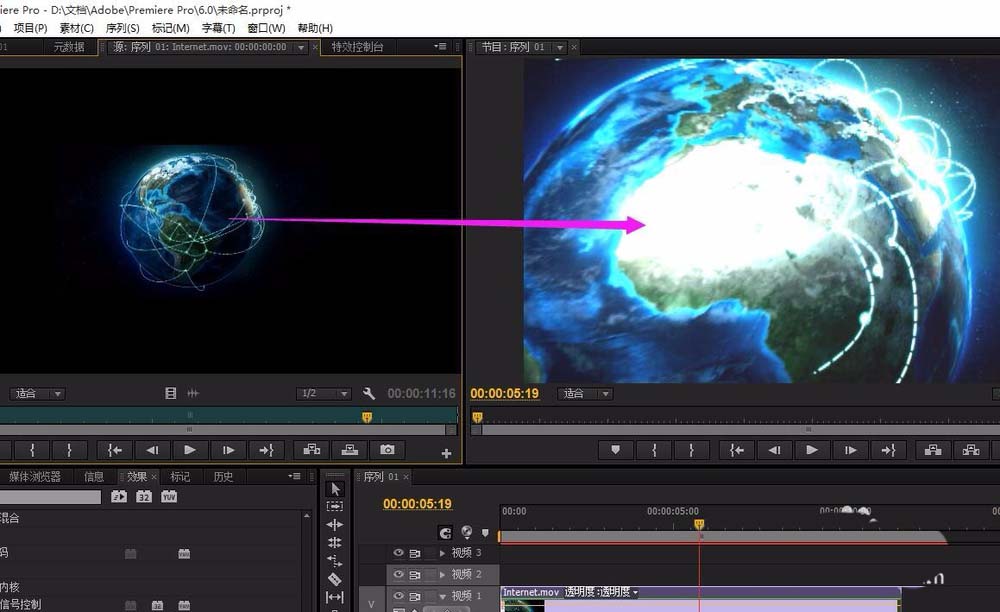1000x612 pixels.
Task: Filter by 32-bit Color effects icon
Action: pos(144,497)
